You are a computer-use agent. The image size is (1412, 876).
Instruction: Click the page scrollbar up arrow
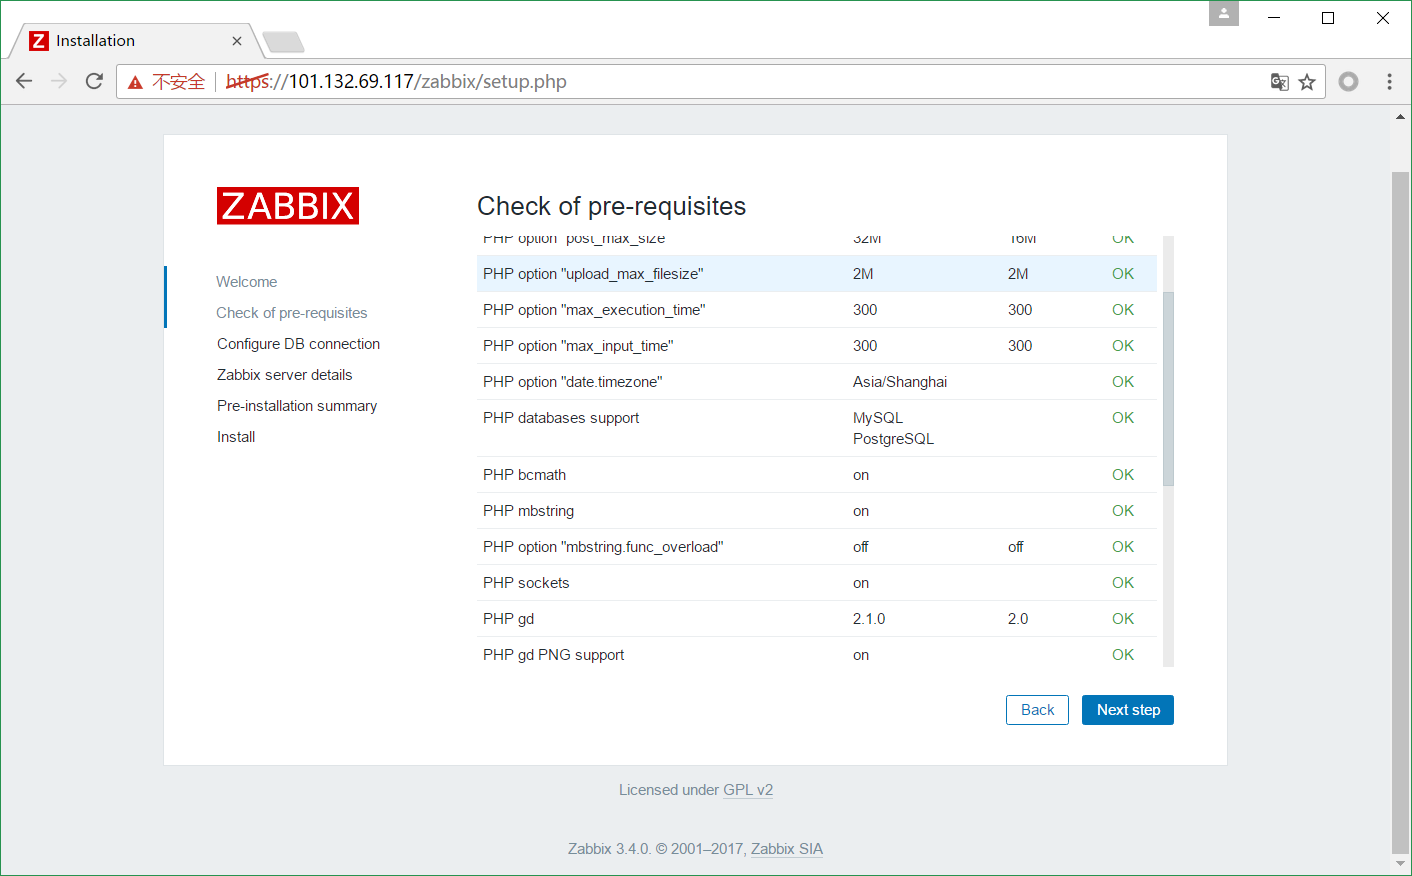tap(1400, 117)
